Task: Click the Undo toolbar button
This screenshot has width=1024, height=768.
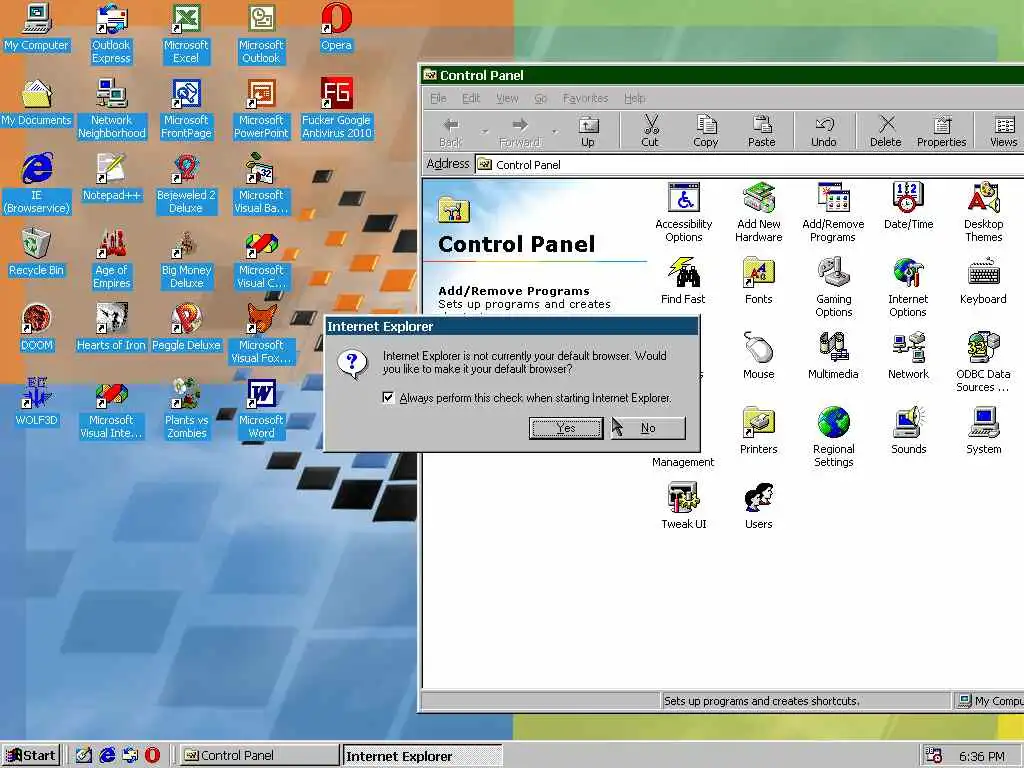Action: click(x=824, y=132)
